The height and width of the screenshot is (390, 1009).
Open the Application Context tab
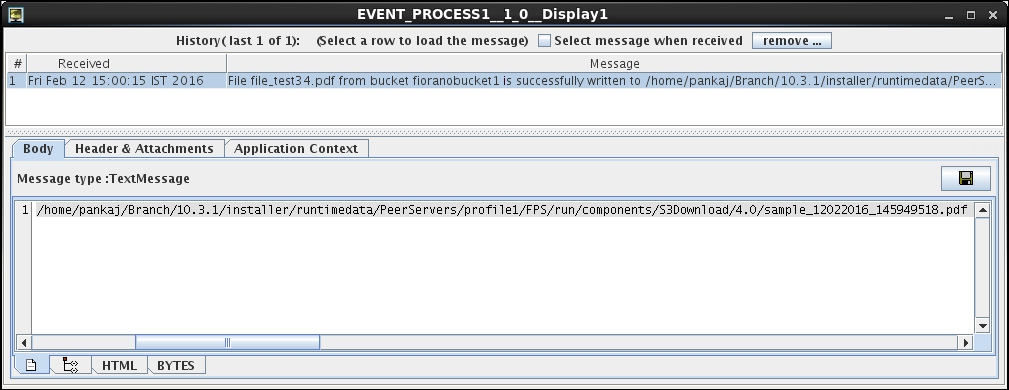[296, 149]
